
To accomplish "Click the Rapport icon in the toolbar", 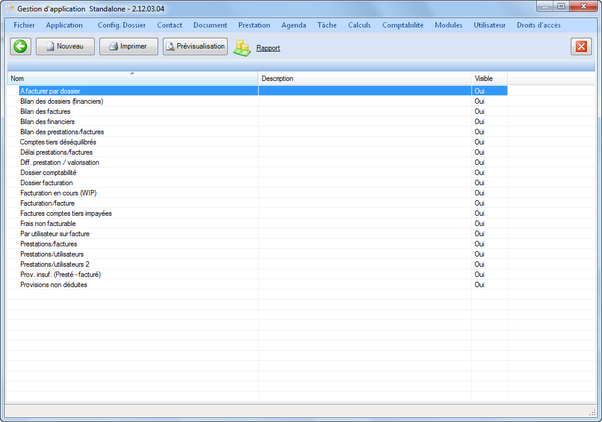I will click(x=242, y=47).
